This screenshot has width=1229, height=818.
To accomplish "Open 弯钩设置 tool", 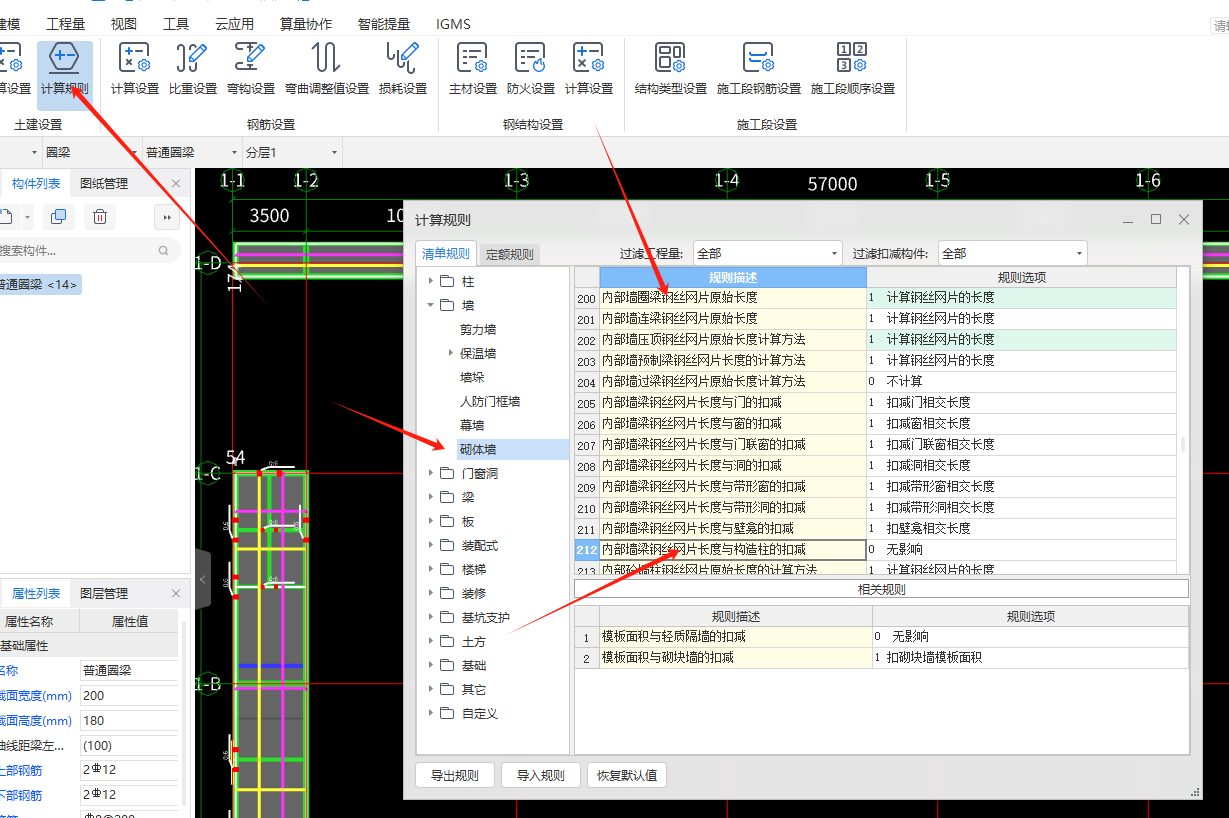I will 250,70.
